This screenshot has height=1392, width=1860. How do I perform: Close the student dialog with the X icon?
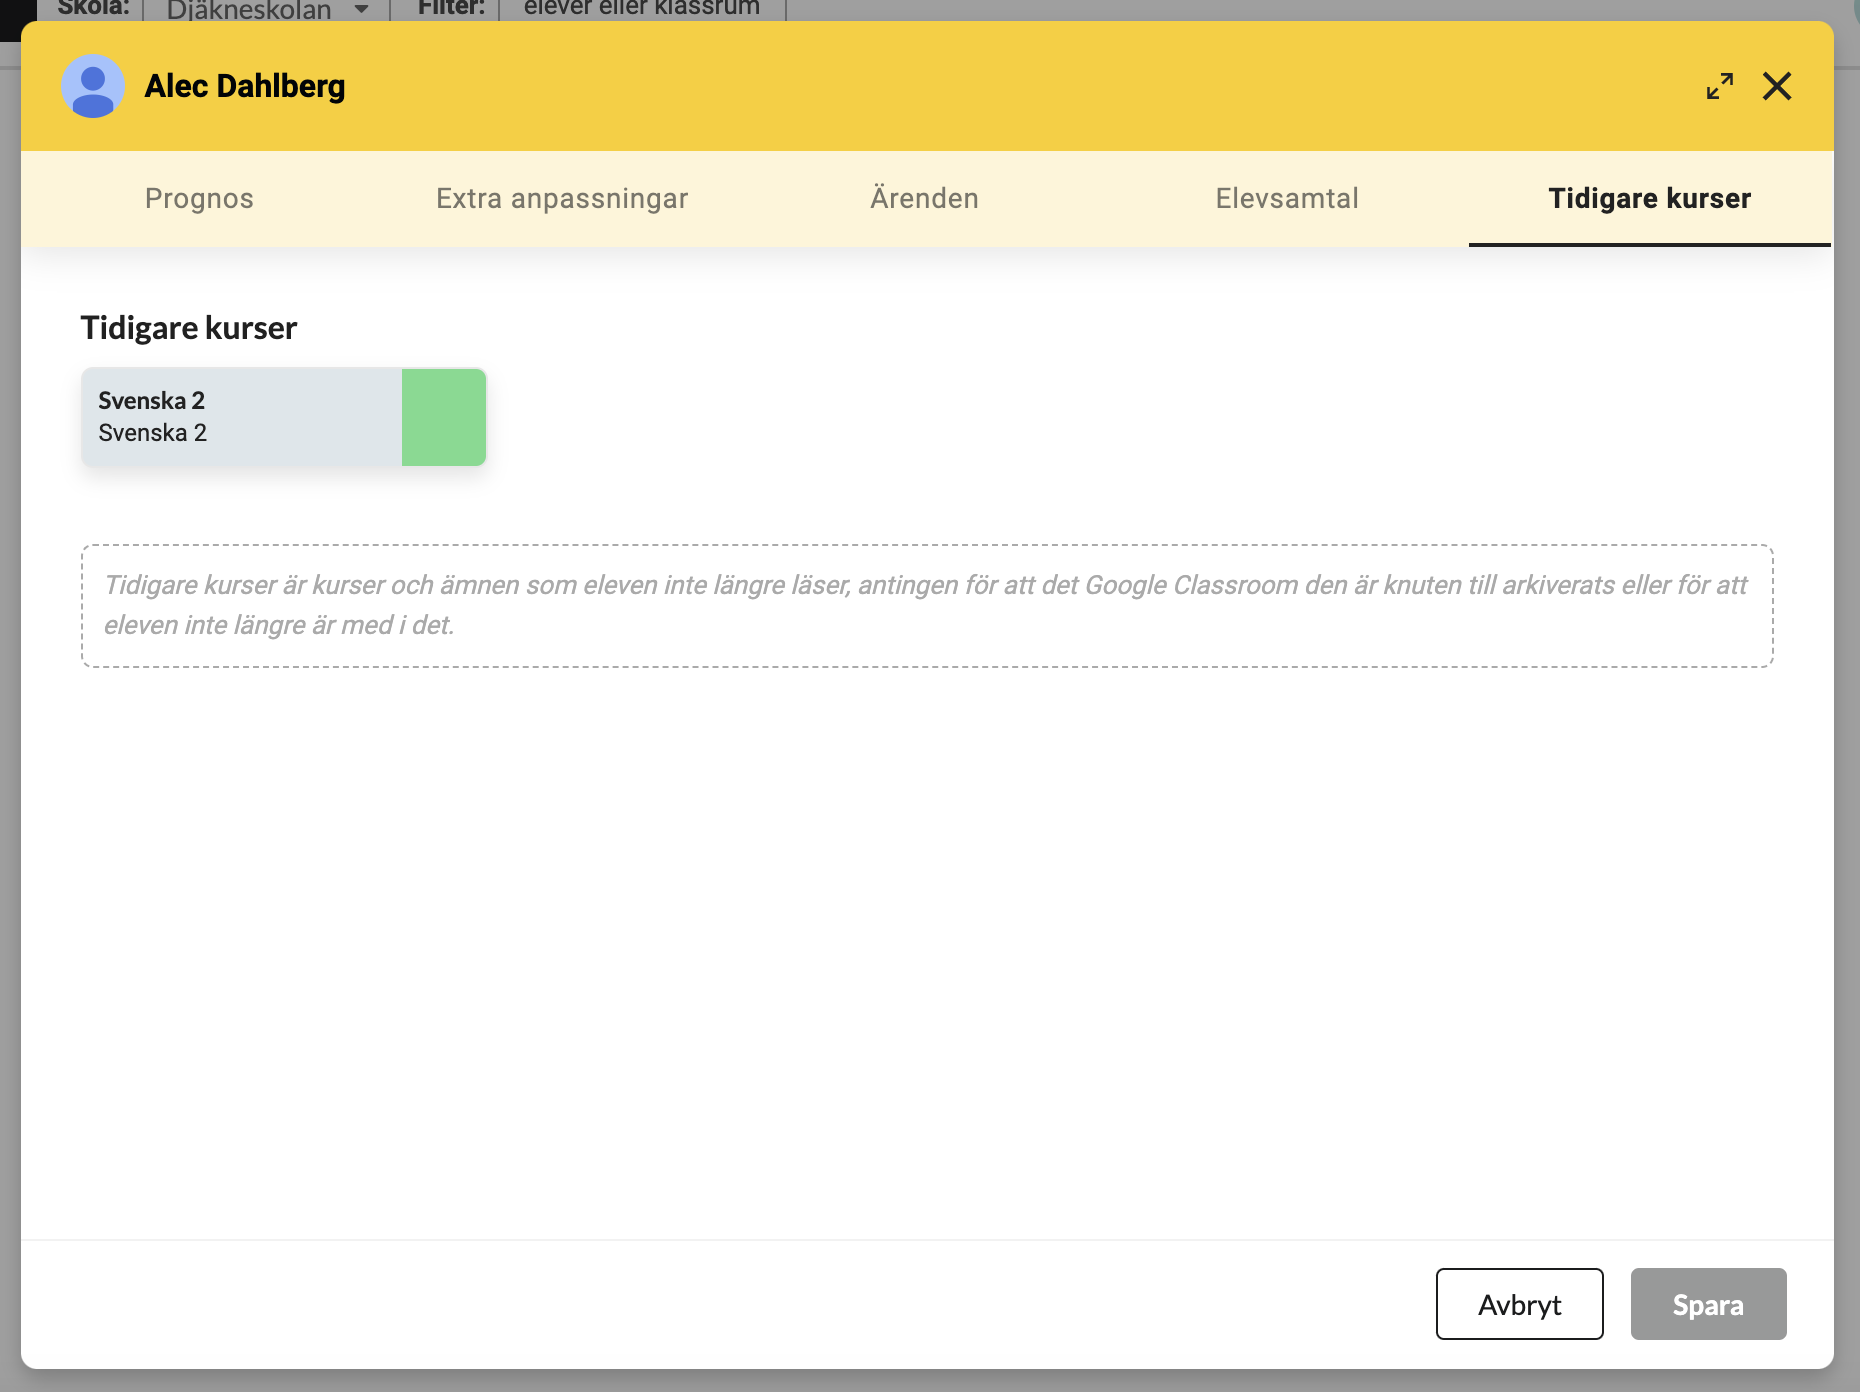point(1777,86)
